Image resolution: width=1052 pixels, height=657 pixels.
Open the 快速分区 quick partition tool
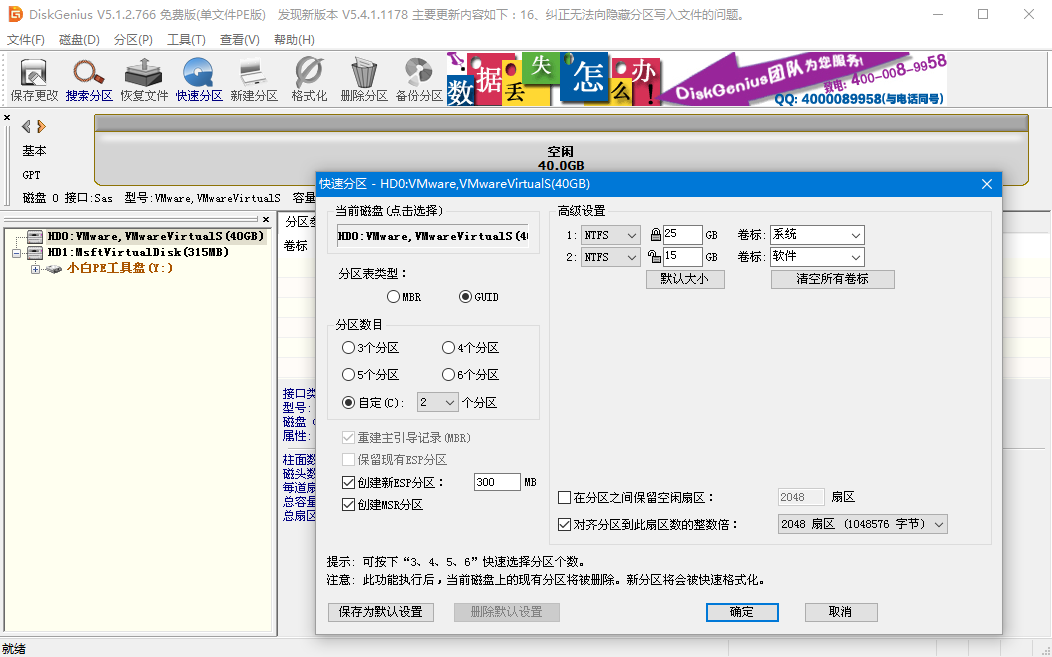(199, 80)
